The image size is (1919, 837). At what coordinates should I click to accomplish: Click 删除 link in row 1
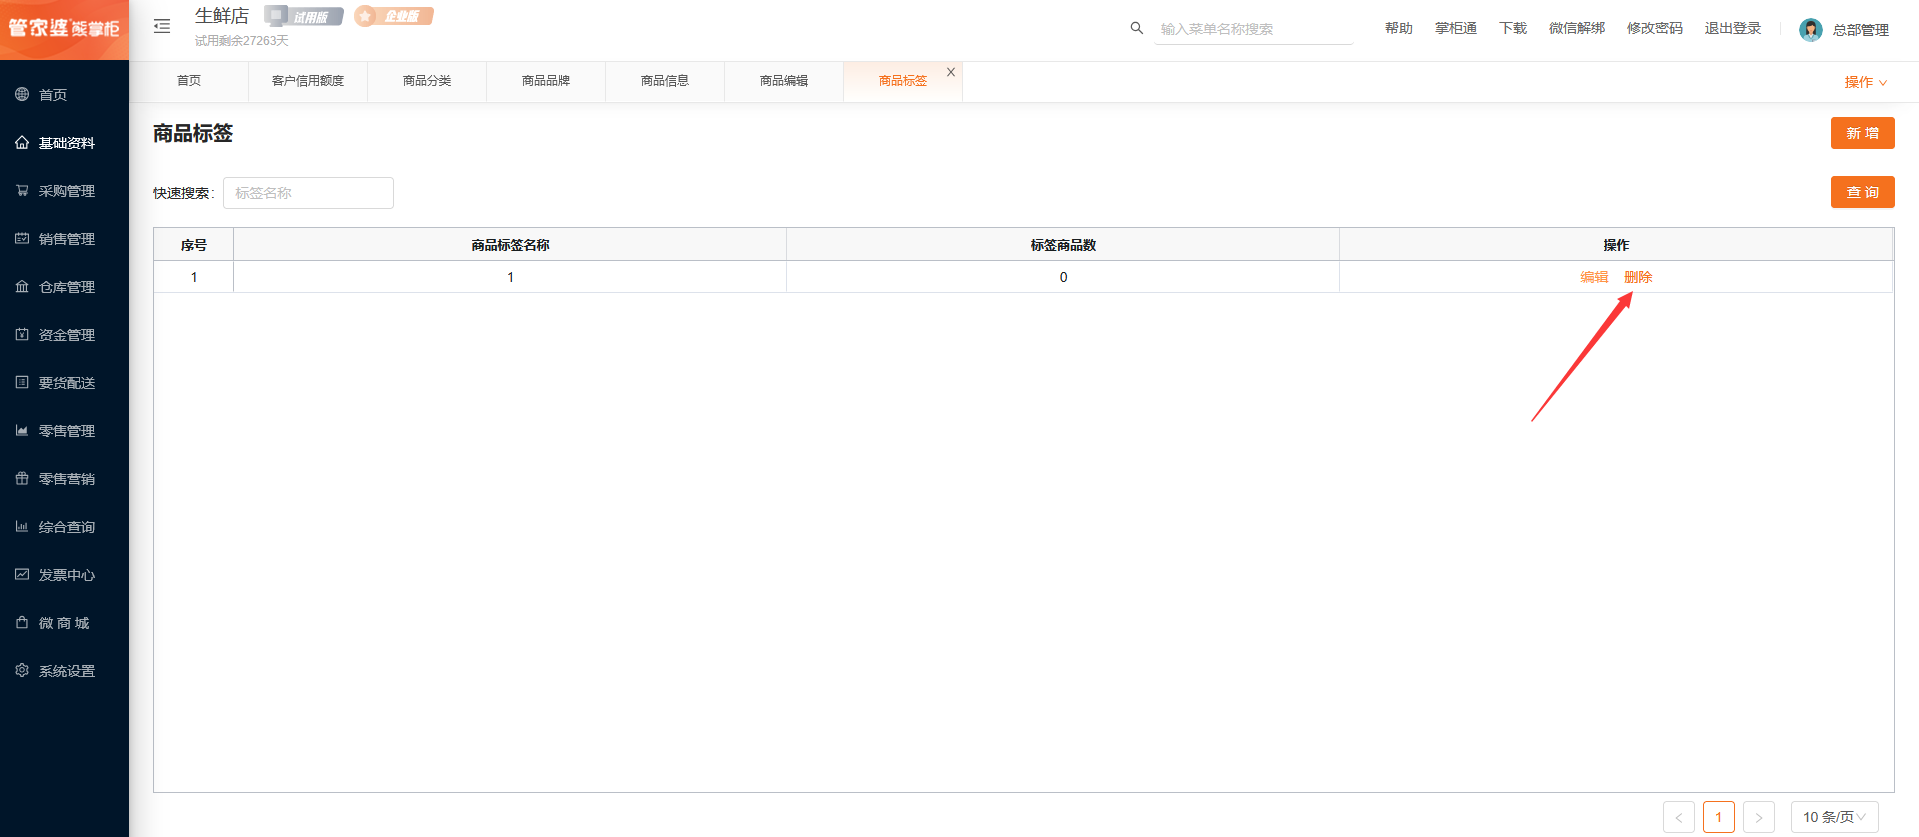click(x=1638, y=277)
